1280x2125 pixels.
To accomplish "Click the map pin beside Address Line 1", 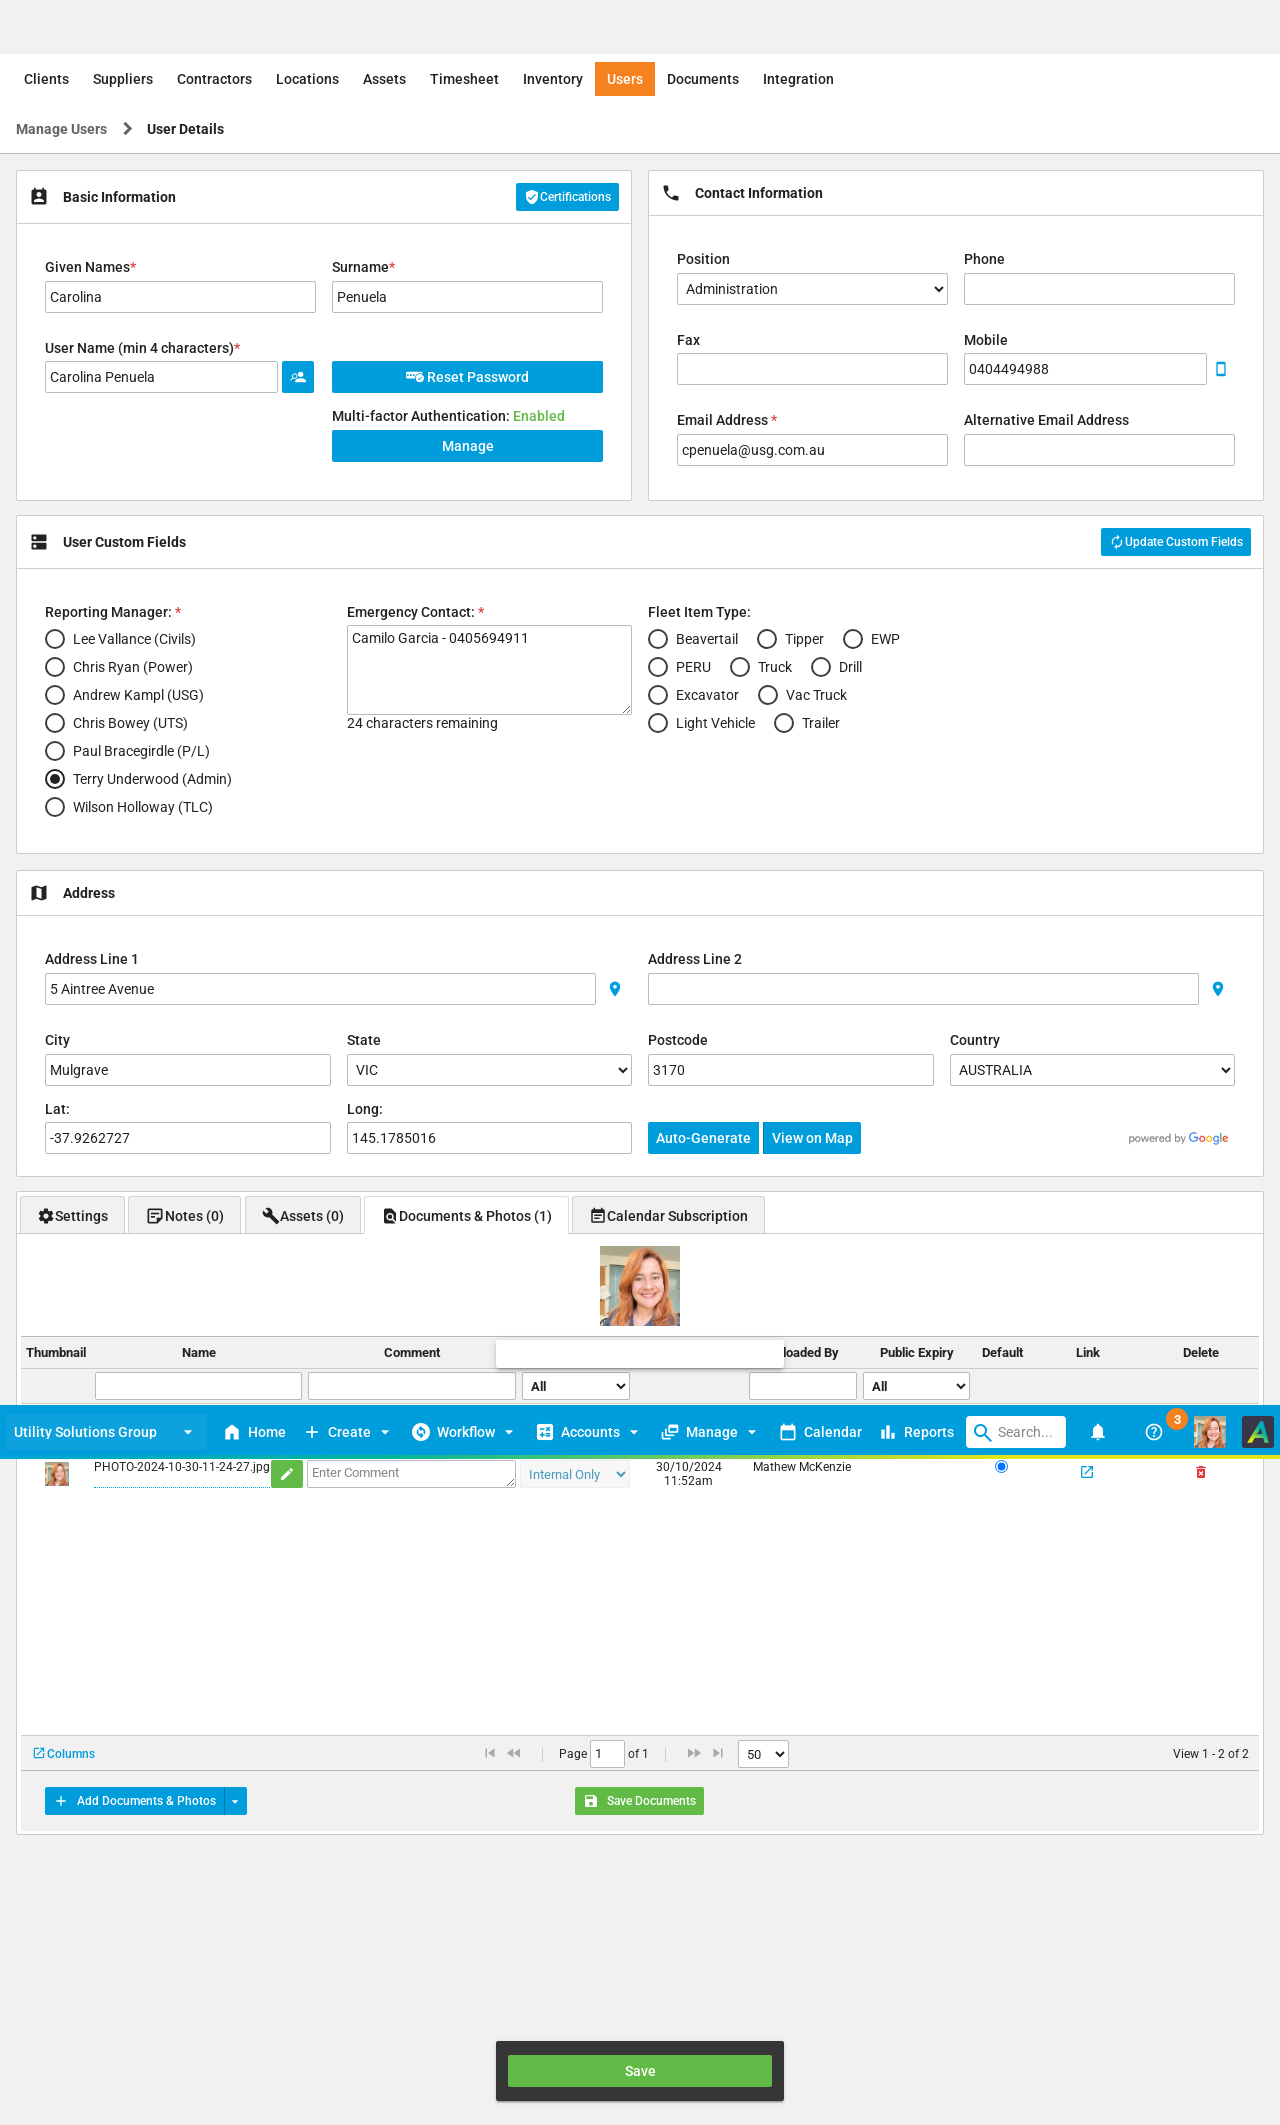I will [615, 989].
